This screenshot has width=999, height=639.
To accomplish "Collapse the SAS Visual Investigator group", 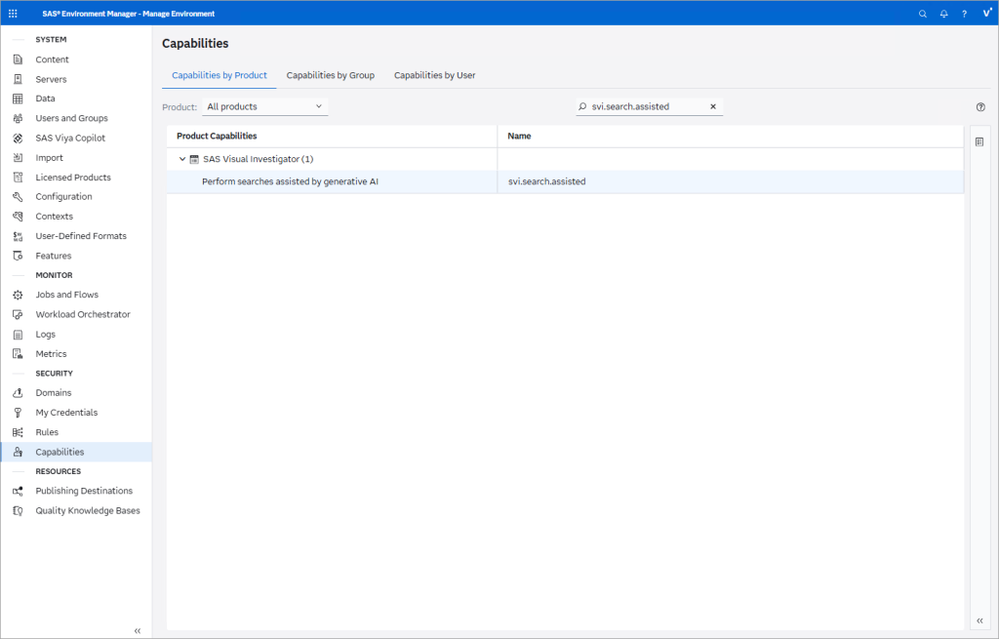I will tap(182, 159).
